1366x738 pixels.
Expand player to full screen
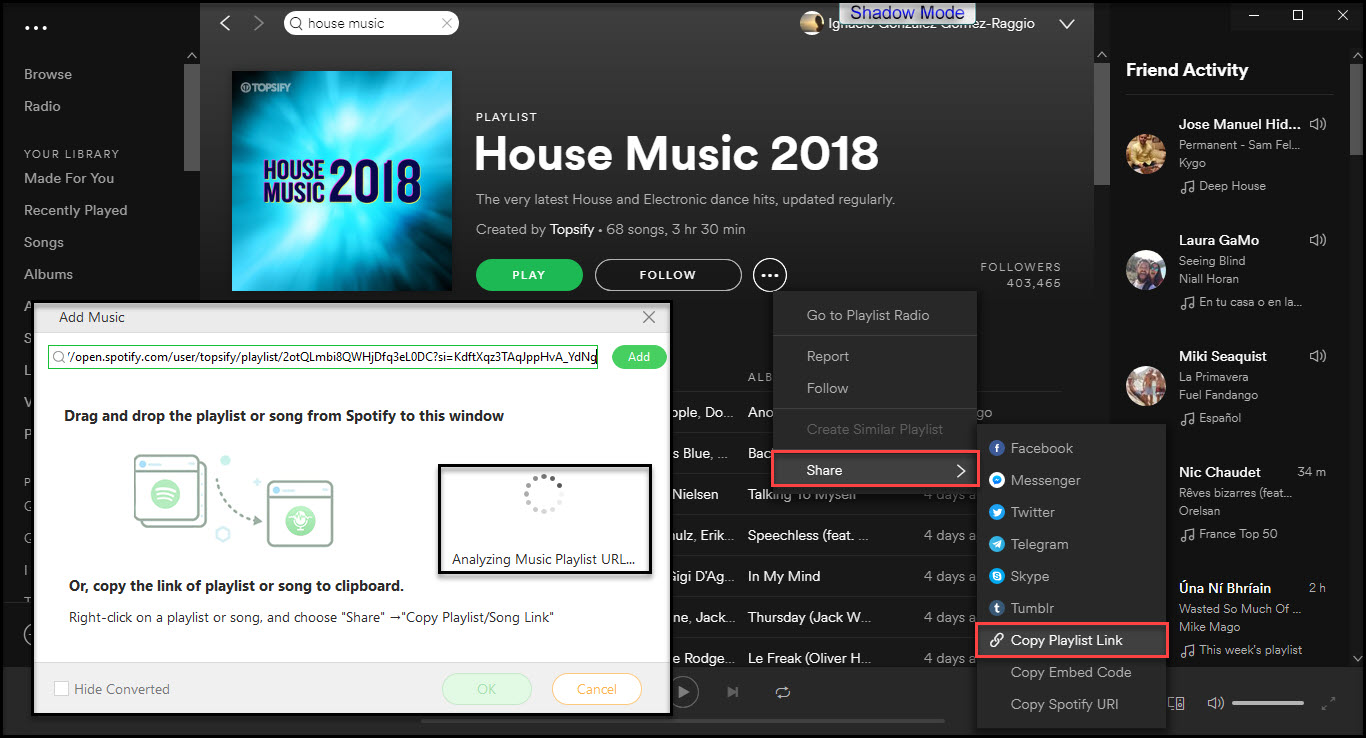pos(1328,703)
